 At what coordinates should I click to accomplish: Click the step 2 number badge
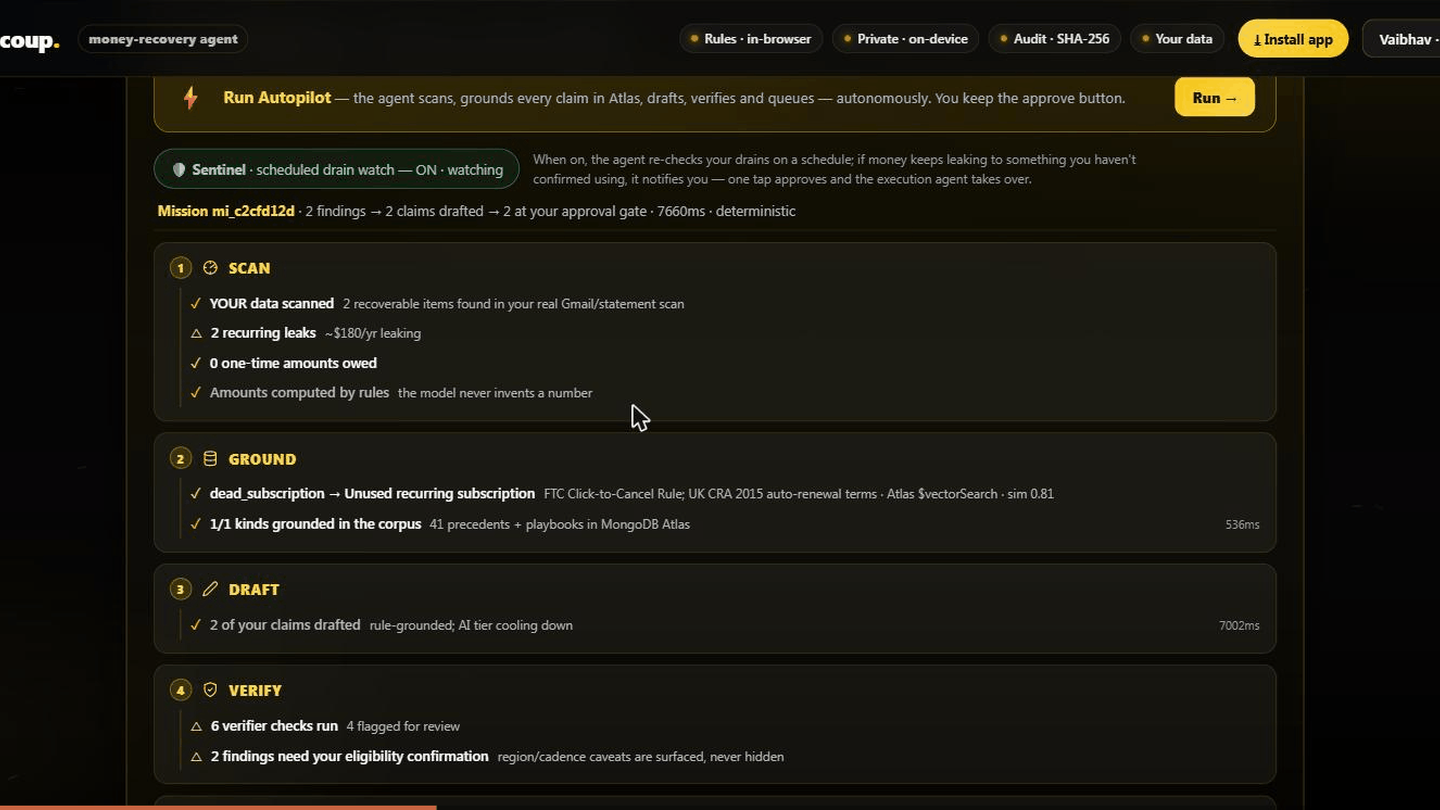(x=180, y=459)
